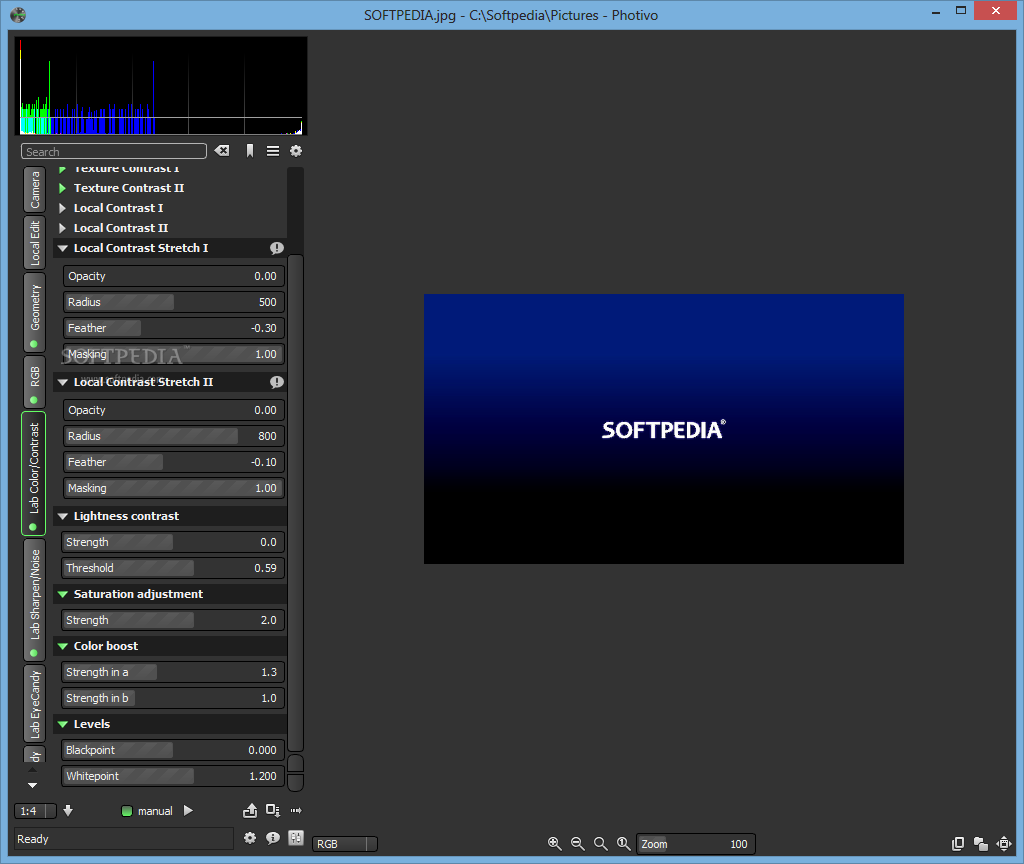Collapse the Local Contrast Stretch I section
This screenshot has height=864, width=1024.
click(x=63, y=248)
